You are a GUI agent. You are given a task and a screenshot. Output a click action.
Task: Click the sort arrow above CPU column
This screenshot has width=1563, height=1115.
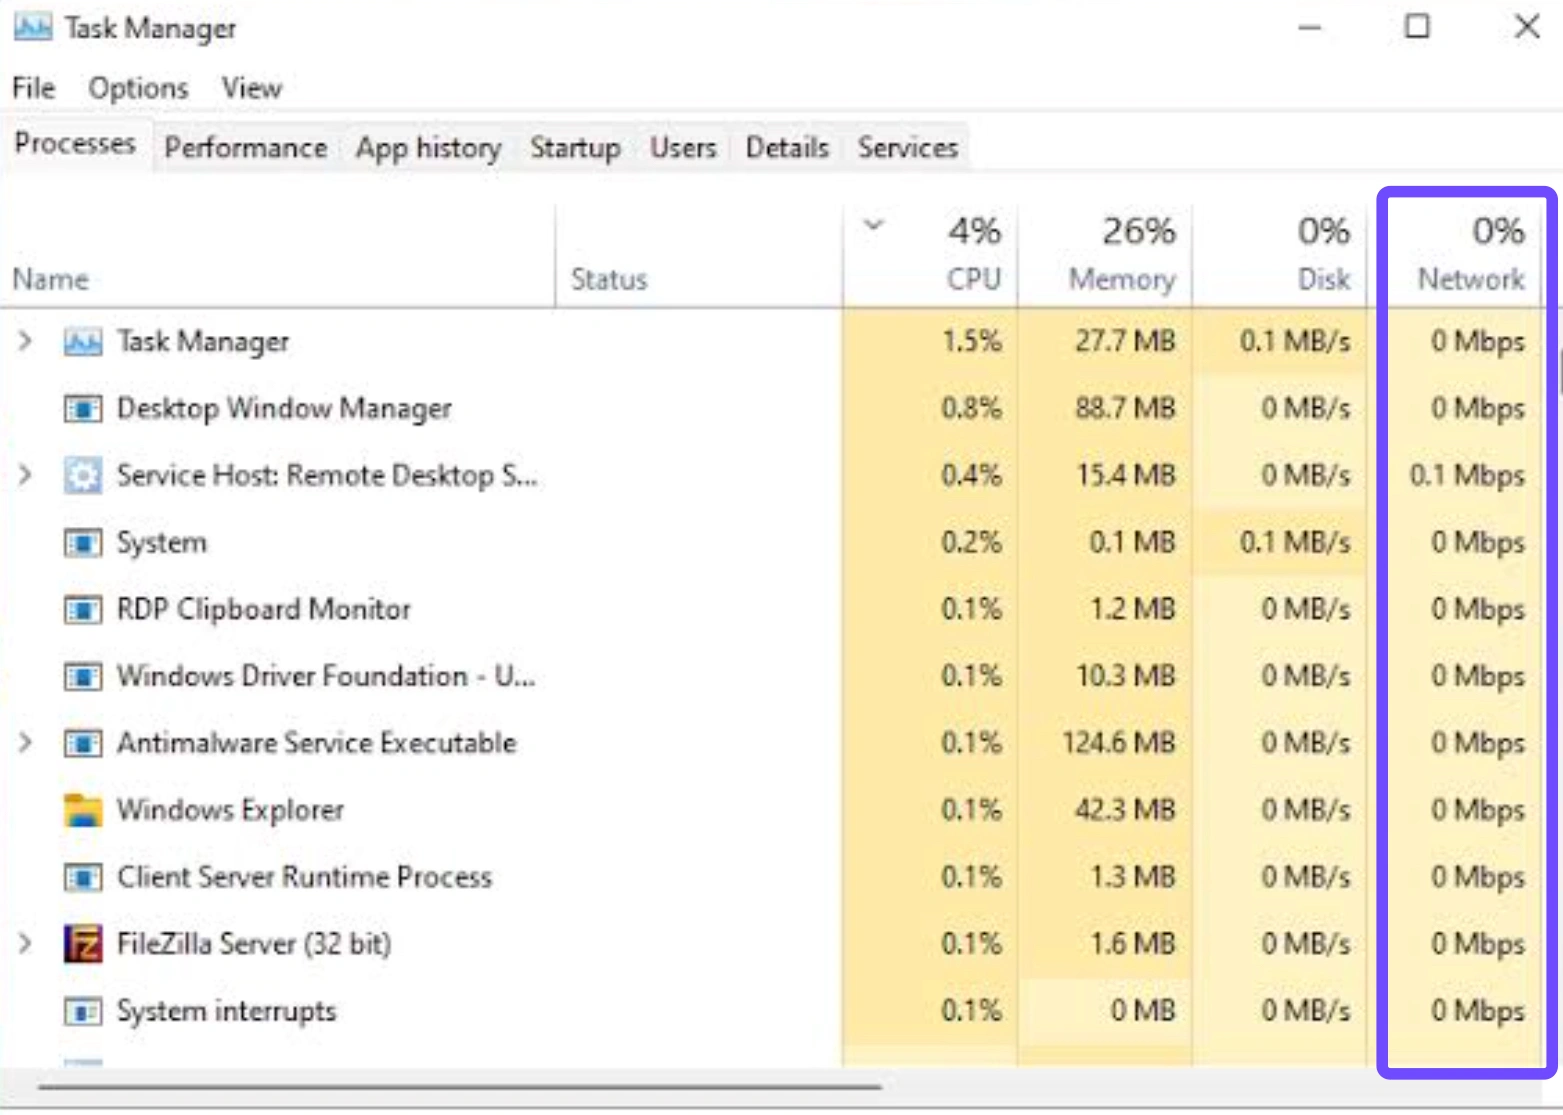874,225
